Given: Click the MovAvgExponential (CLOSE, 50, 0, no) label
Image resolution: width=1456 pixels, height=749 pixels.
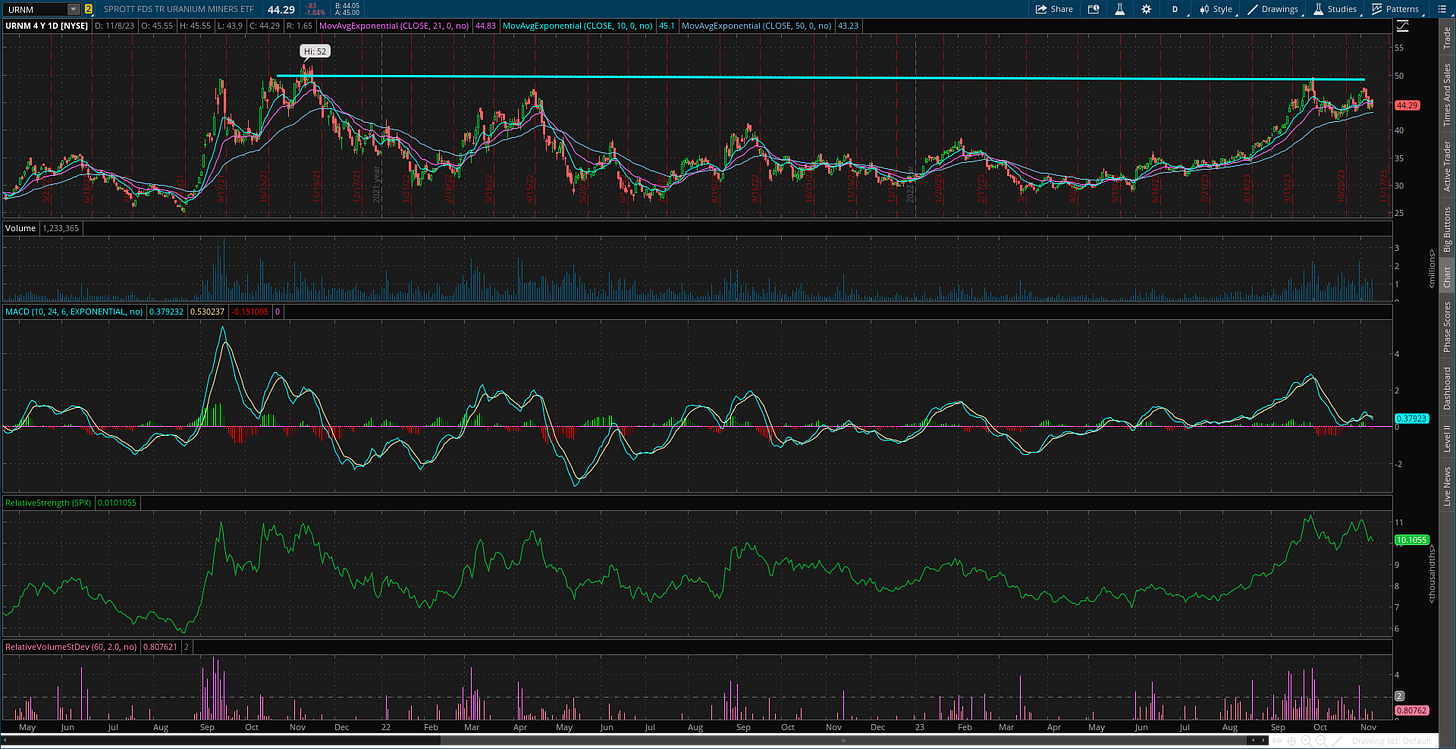Looking at the screenshot, I should [x=756, y=25].
